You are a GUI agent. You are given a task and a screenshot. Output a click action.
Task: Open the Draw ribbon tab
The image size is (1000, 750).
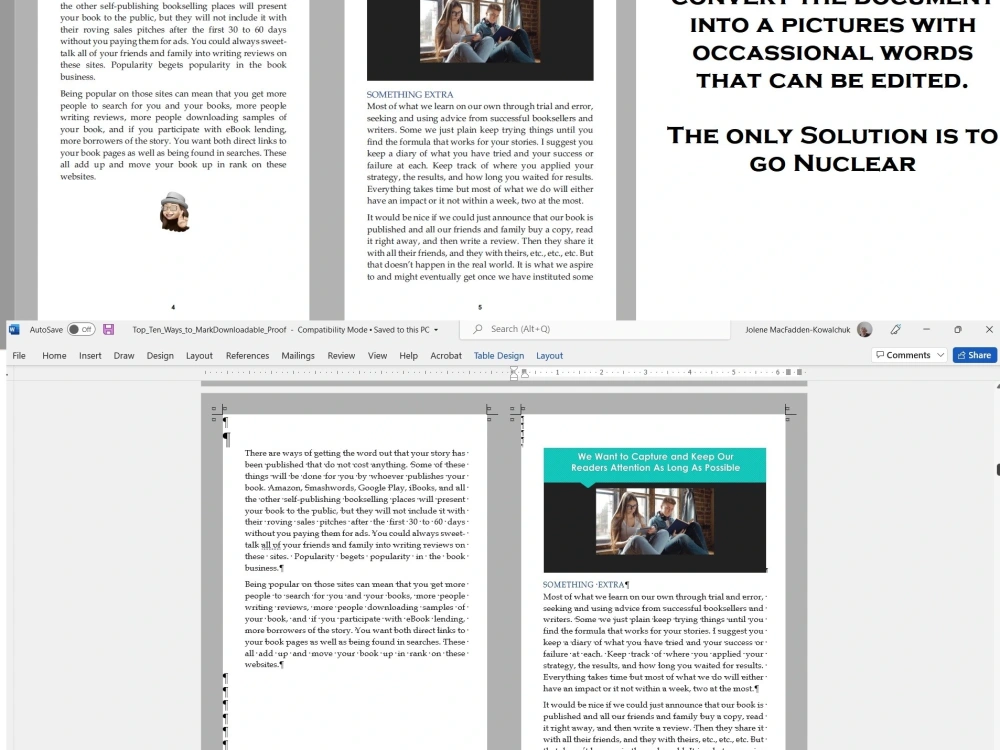(x=124, y=356)
